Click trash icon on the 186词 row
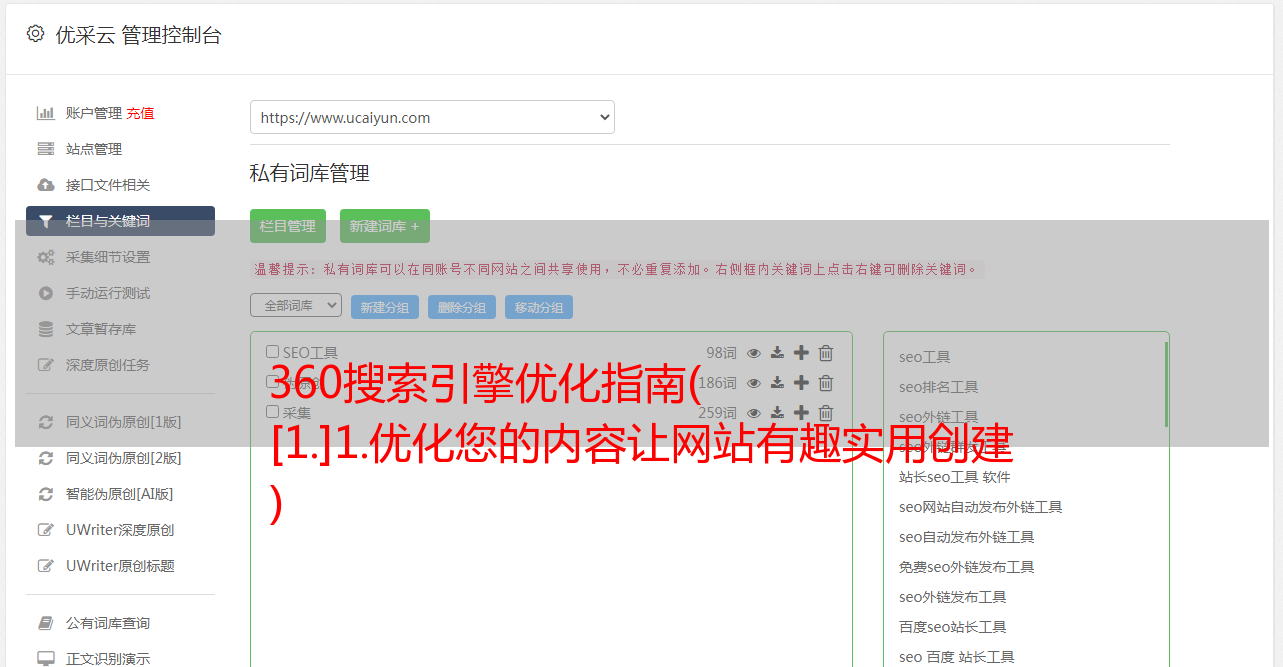The width and height of the screenshot is (1283, 667). (x=826, y=383)
